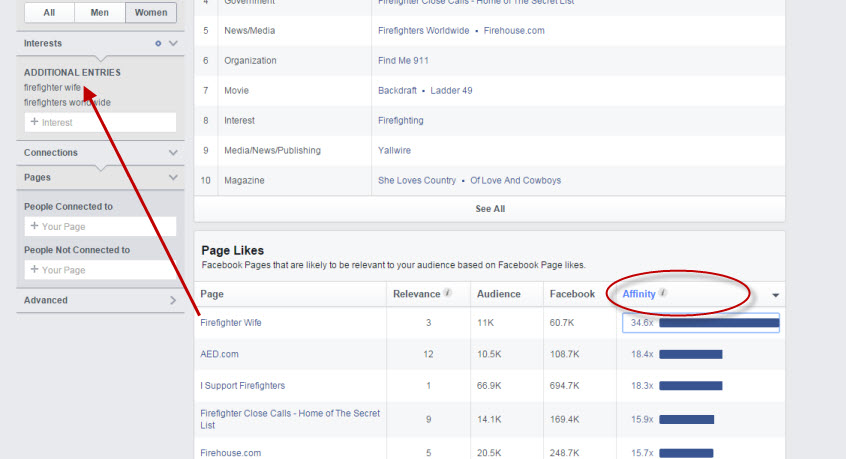Collapse the Interests section chevron
Image resolution: width=846 pixels, height=459 pixels.
[x=173, y=43]
